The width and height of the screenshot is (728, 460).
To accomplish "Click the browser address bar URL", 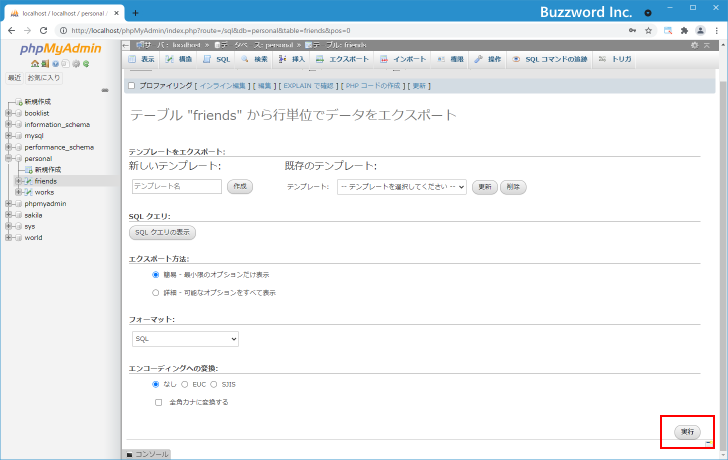I will tap(211, 31).
